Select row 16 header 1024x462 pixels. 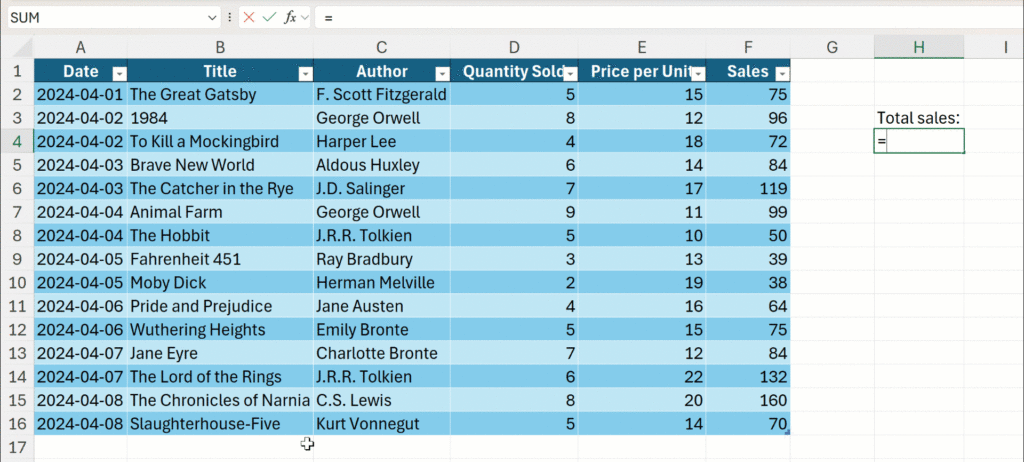17,423
